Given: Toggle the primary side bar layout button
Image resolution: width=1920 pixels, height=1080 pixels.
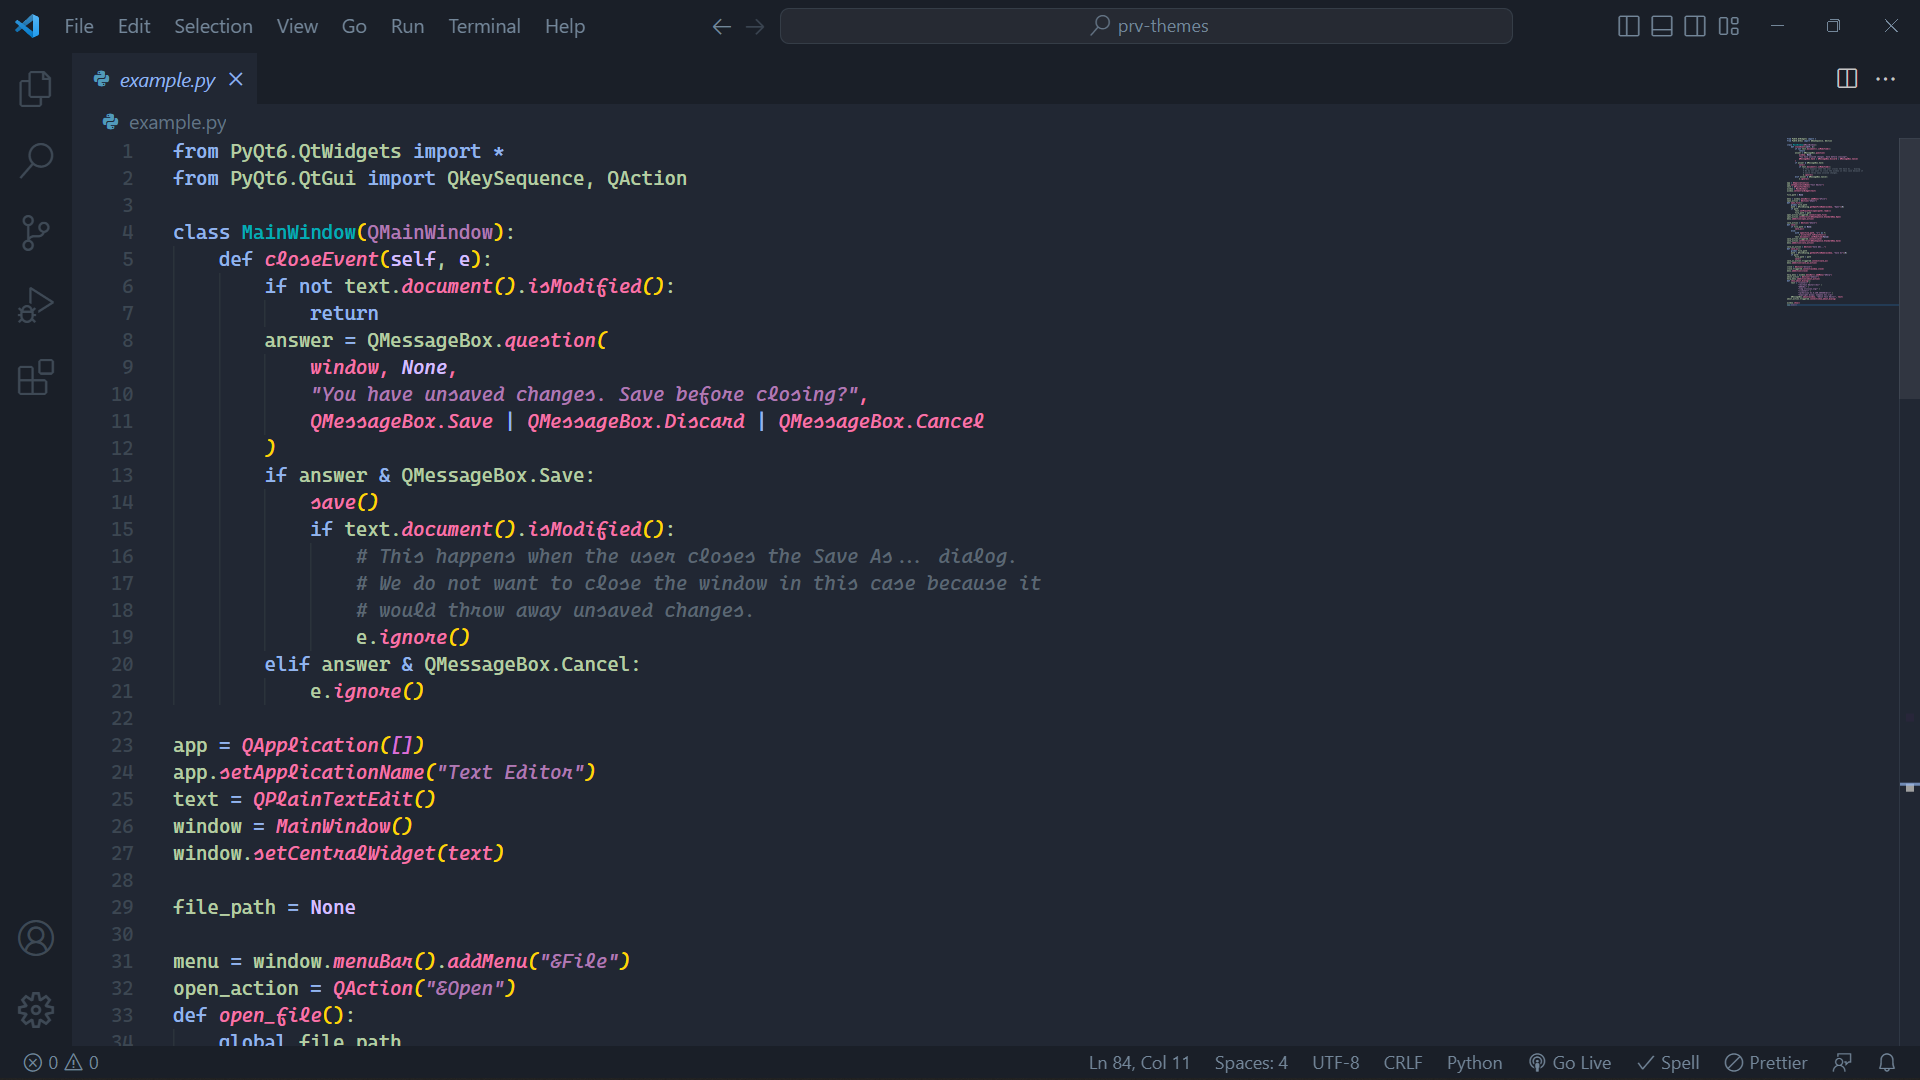Looking at the screenshot, I should pyautogui.click(x=1628, y=26).
